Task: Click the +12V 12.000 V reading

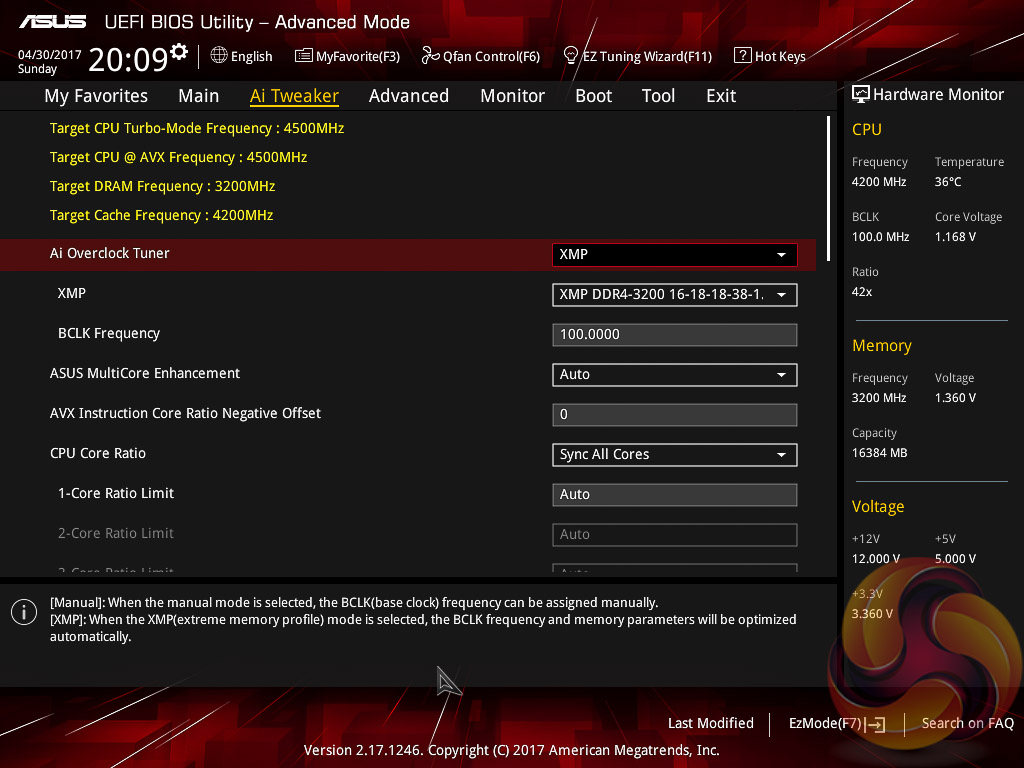Action: click(x=876, y=558)
